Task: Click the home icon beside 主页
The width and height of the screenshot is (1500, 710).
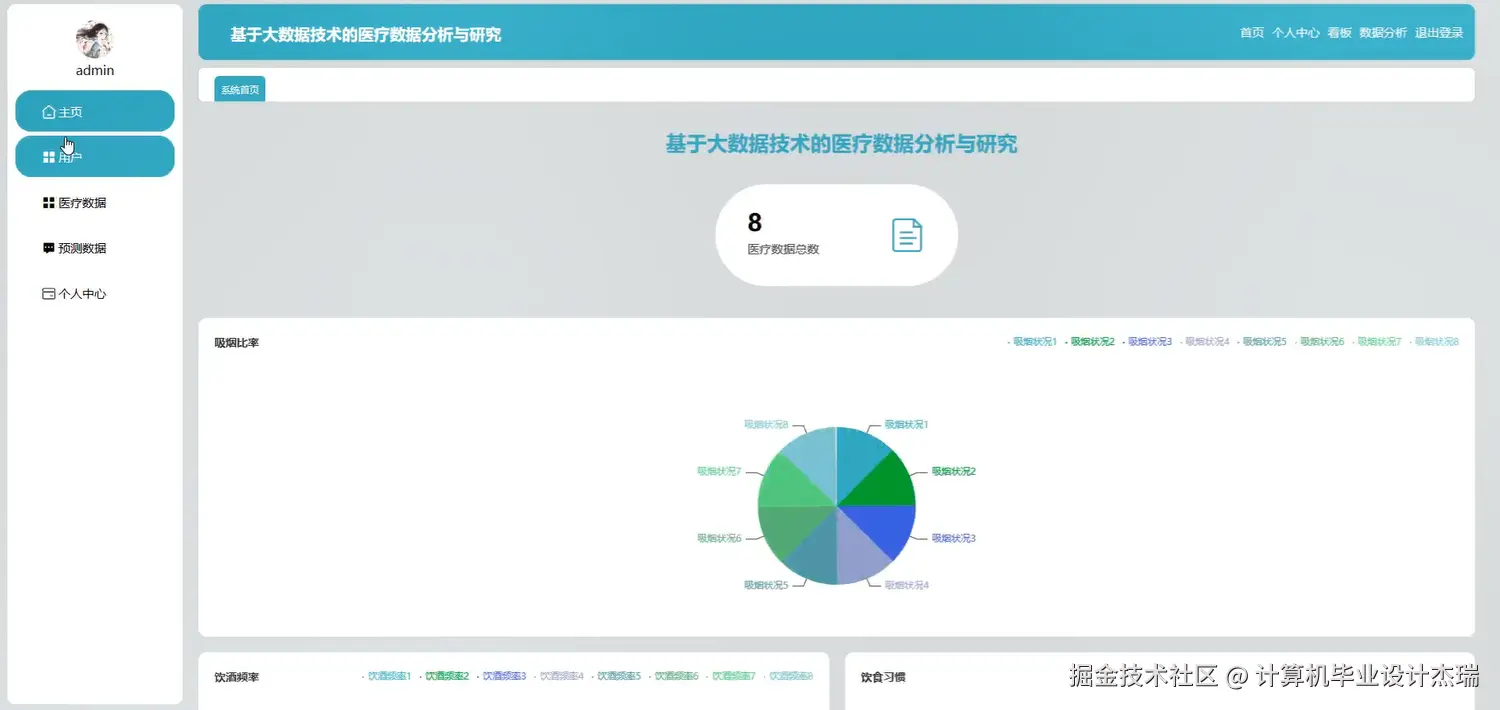Action: [48, 112]
